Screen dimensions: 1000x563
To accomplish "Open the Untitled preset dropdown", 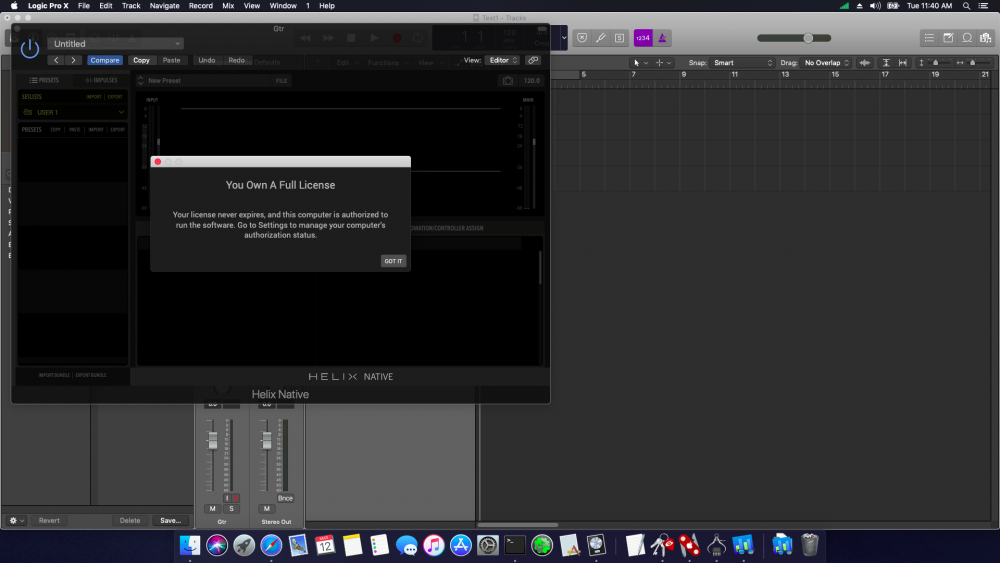I will 115,43.
